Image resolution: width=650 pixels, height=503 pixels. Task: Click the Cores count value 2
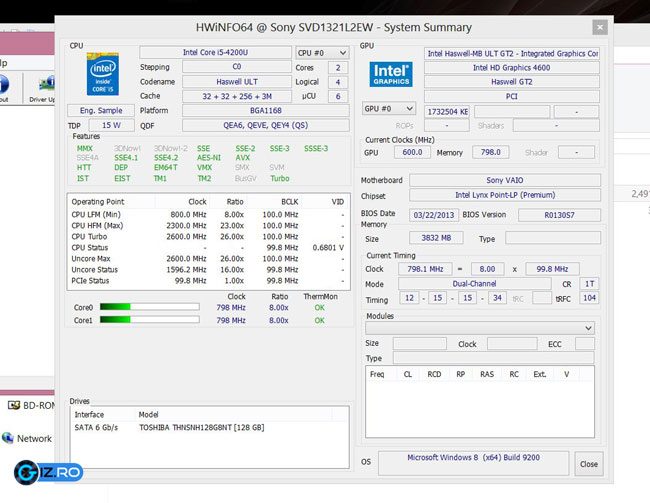pyautogui.click(x=338, y=68)
